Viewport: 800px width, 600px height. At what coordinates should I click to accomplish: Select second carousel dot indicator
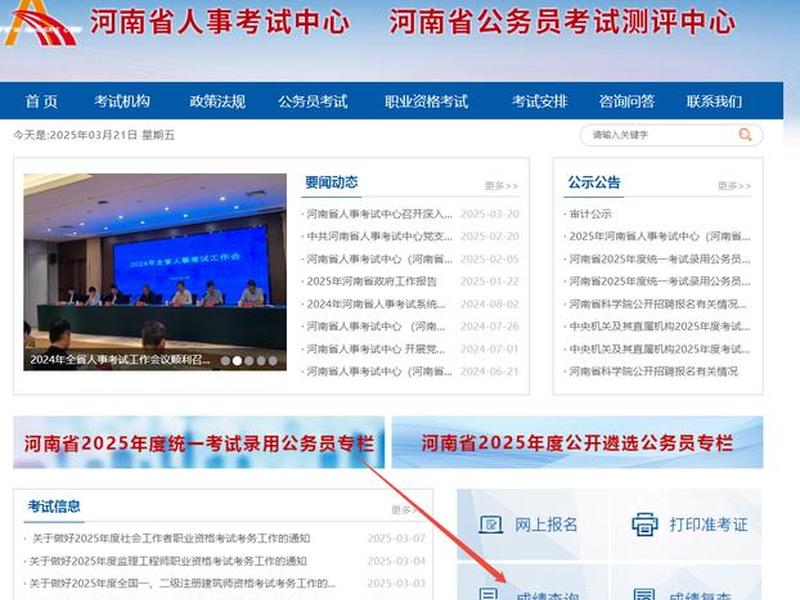pyautogui.click(x=237, y=361)
